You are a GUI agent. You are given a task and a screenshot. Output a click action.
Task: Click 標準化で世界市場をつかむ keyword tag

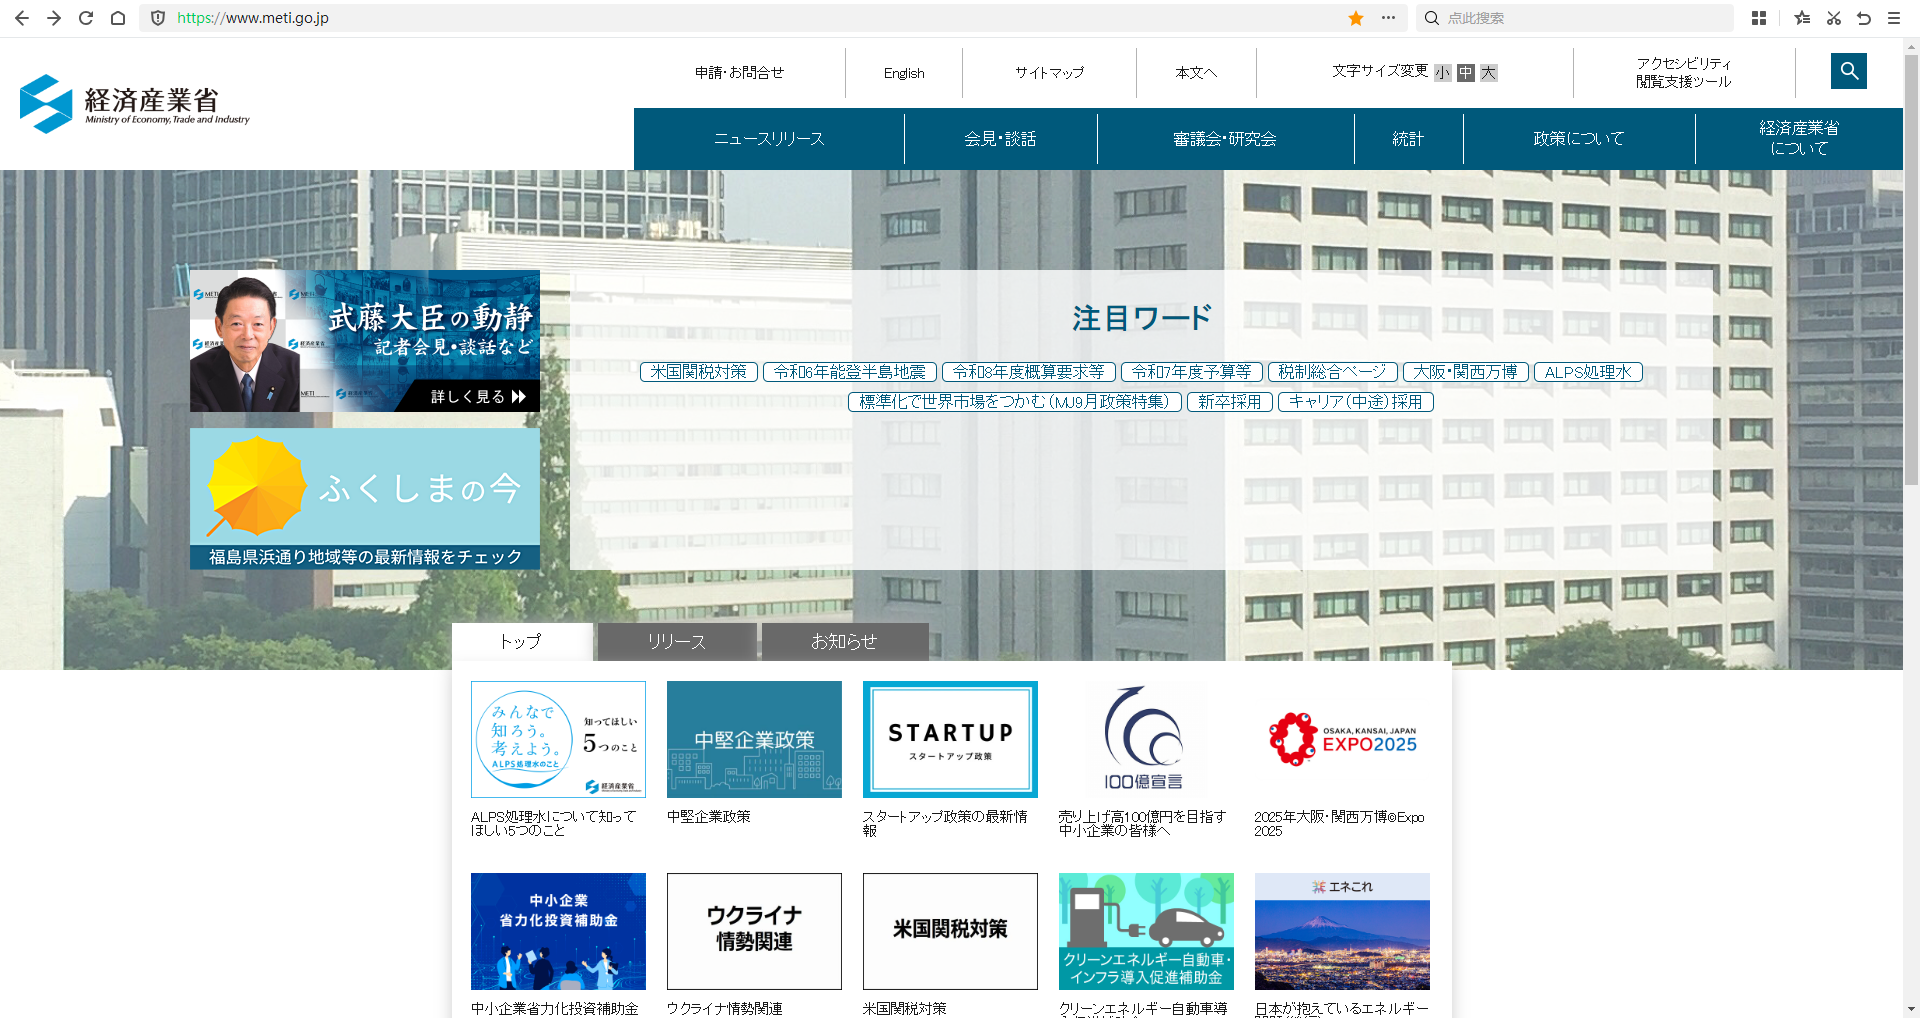pyautogui.click(x=1015, y=402)
